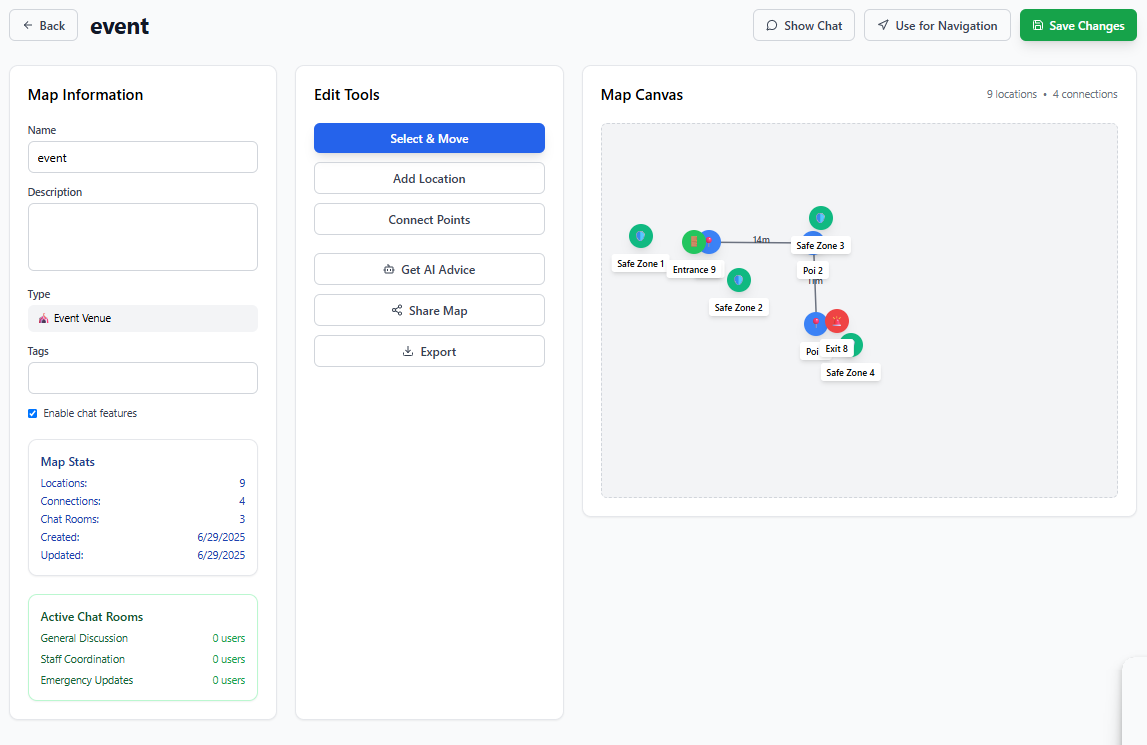Select the Safe Zone 3 marker
The height and width of the screenshot is (745, 1147).
click(821, 217)
